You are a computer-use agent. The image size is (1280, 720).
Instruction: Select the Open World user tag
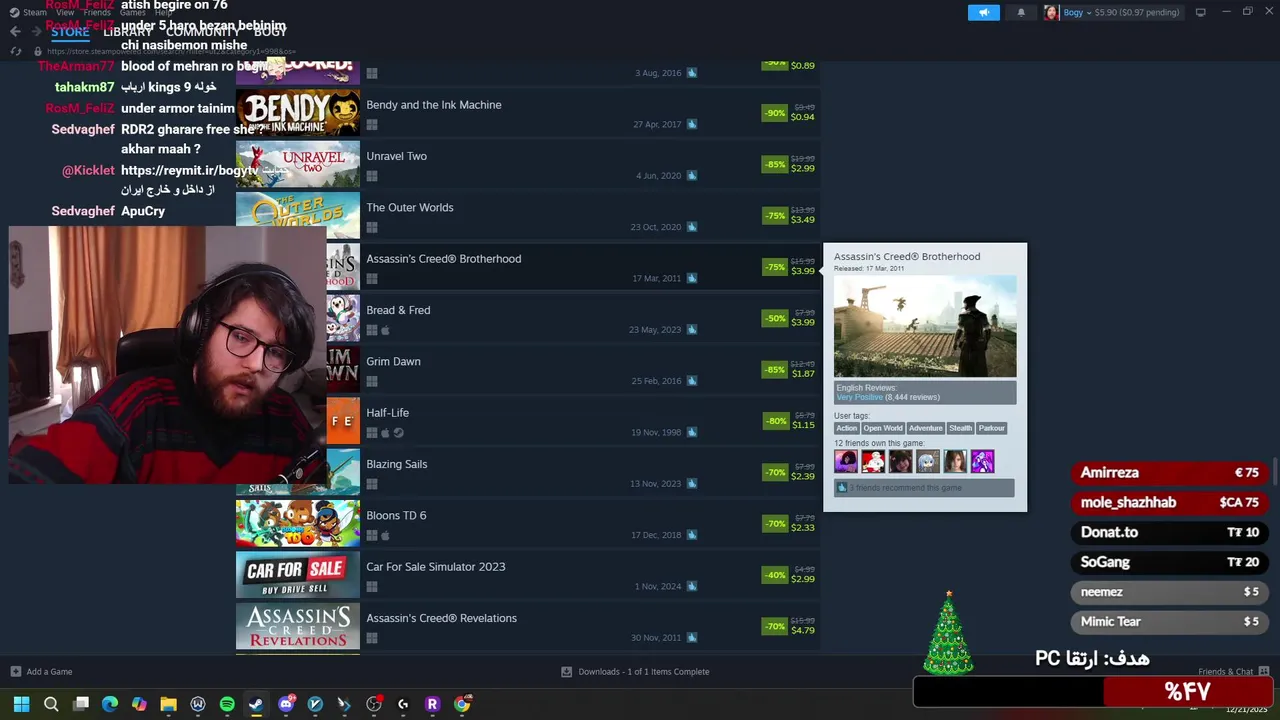click(883, 428)
